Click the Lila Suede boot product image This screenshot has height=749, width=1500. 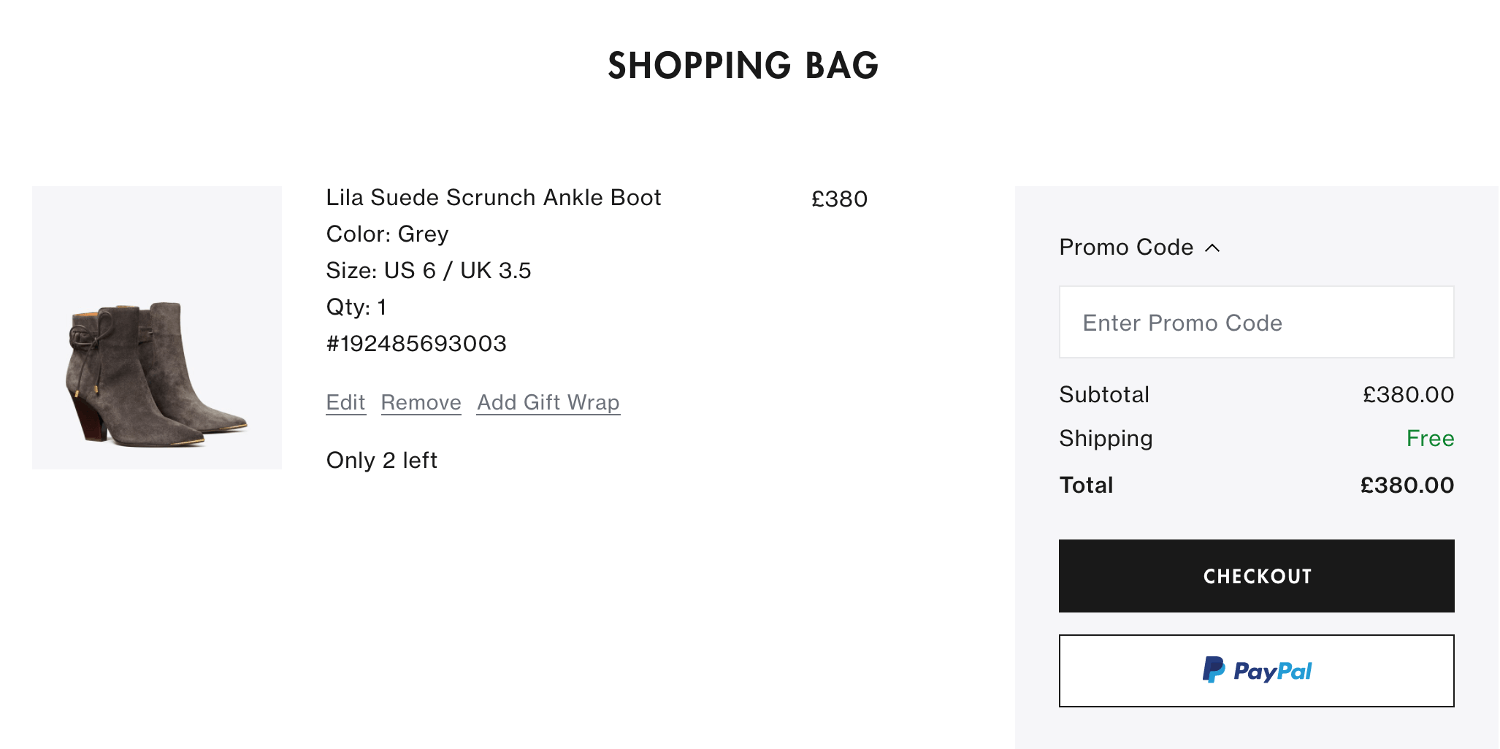[157, 327]
